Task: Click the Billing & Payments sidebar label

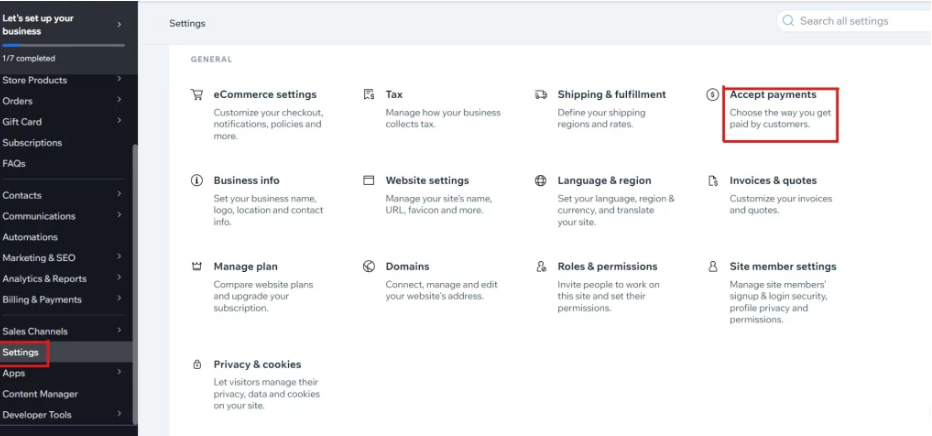Action: [x=42, y=299]
